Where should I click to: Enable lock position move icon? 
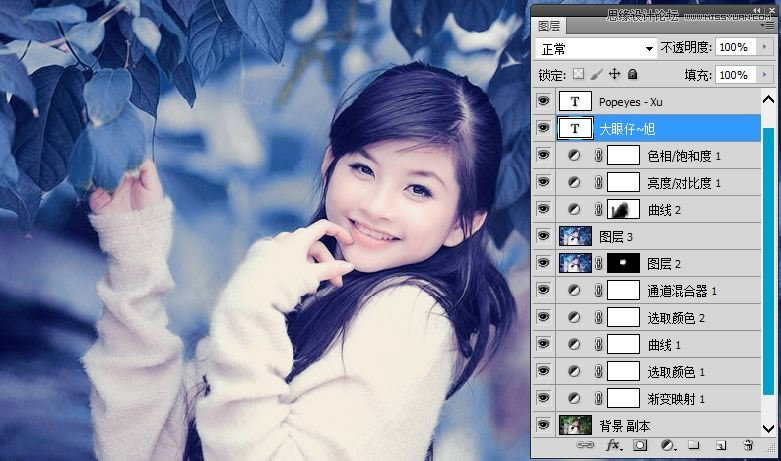(614, 75)
